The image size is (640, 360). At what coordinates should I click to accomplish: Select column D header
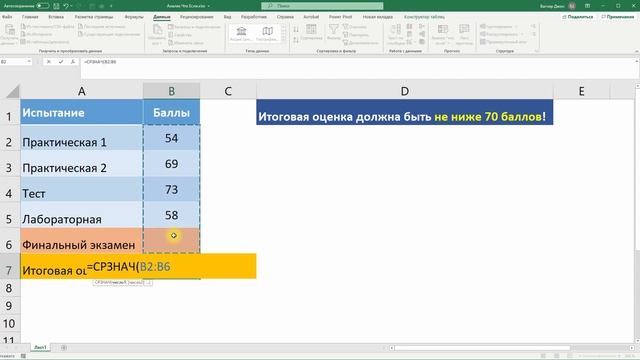click(x=404, y=91)
